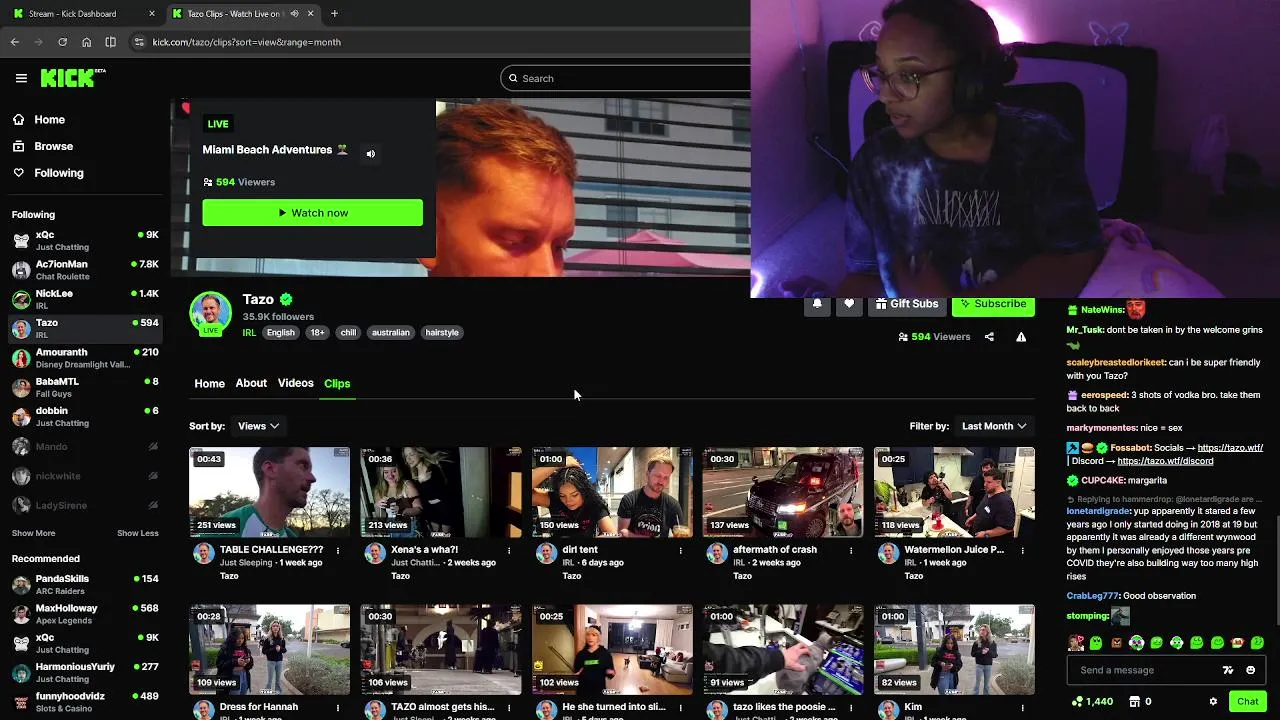Open the Sort by Views dropdown
1280x720 pixels.
click(x=257, y=426)
